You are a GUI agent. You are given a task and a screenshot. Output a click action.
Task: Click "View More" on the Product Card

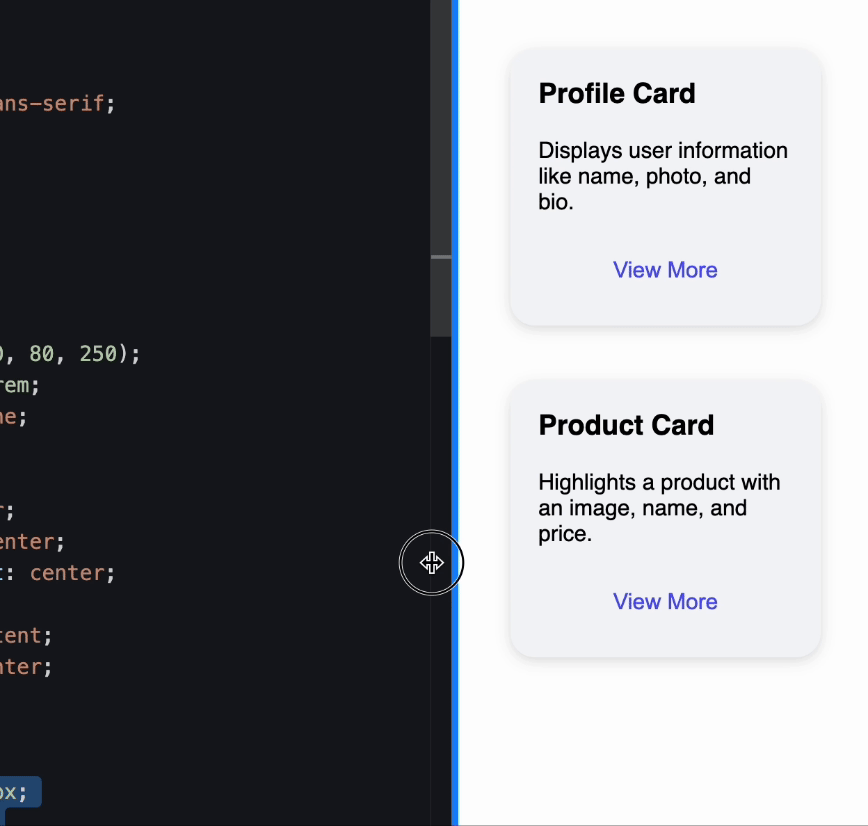tap(665, 601)
